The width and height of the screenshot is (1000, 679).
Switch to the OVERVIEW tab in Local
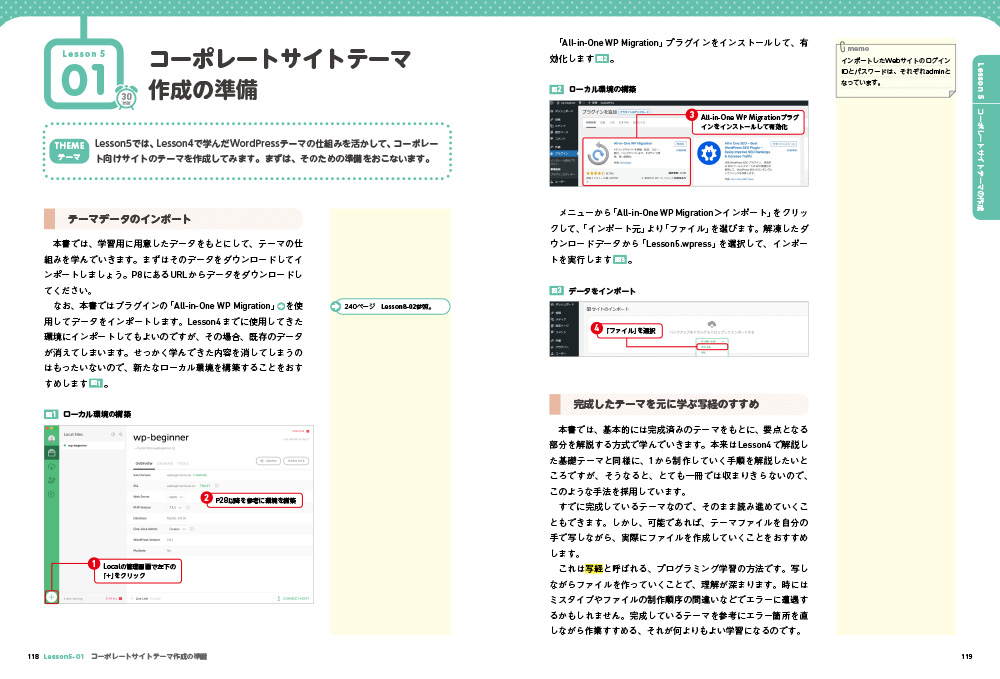[143, 464]
